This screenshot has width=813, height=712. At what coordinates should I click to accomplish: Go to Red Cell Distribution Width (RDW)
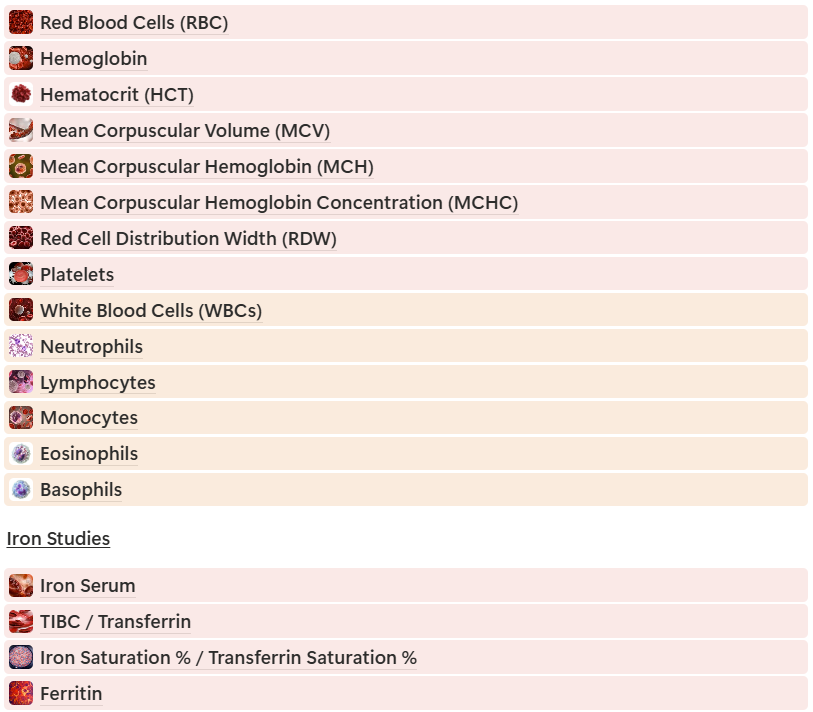point(189,239)
